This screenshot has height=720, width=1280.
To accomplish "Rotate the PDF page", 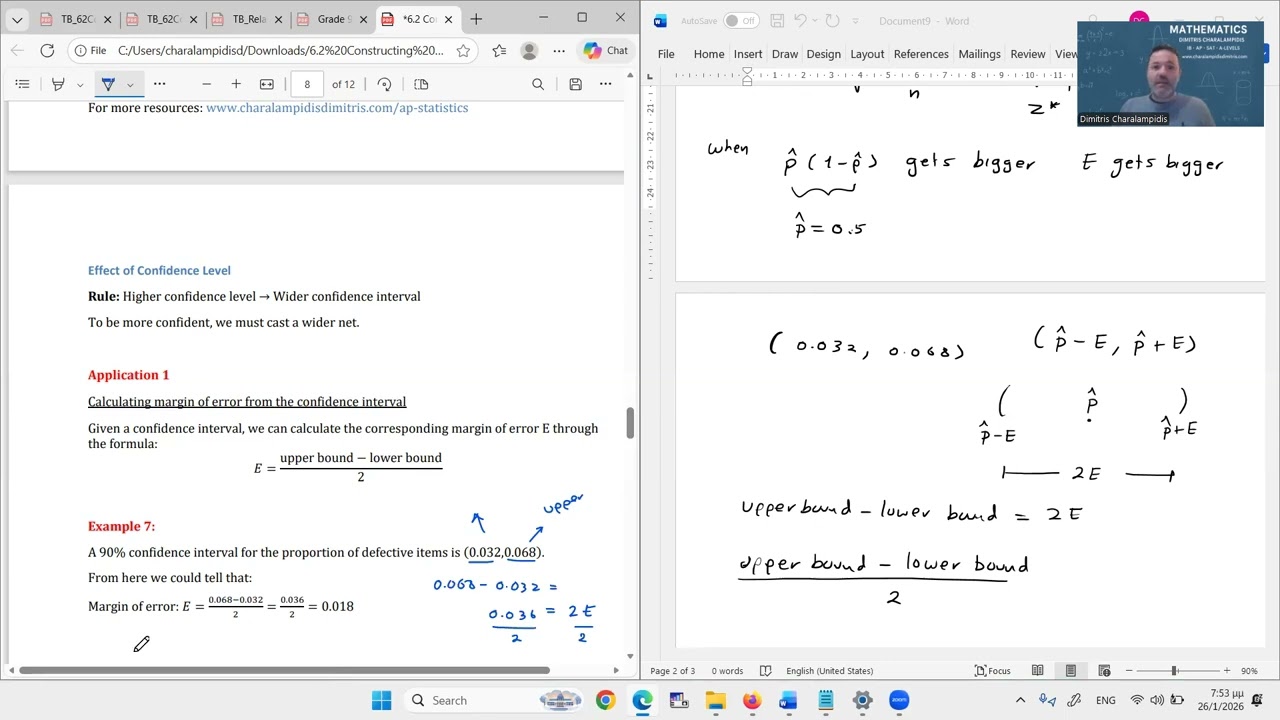I will pyautogui.click(x=384, y=84).
